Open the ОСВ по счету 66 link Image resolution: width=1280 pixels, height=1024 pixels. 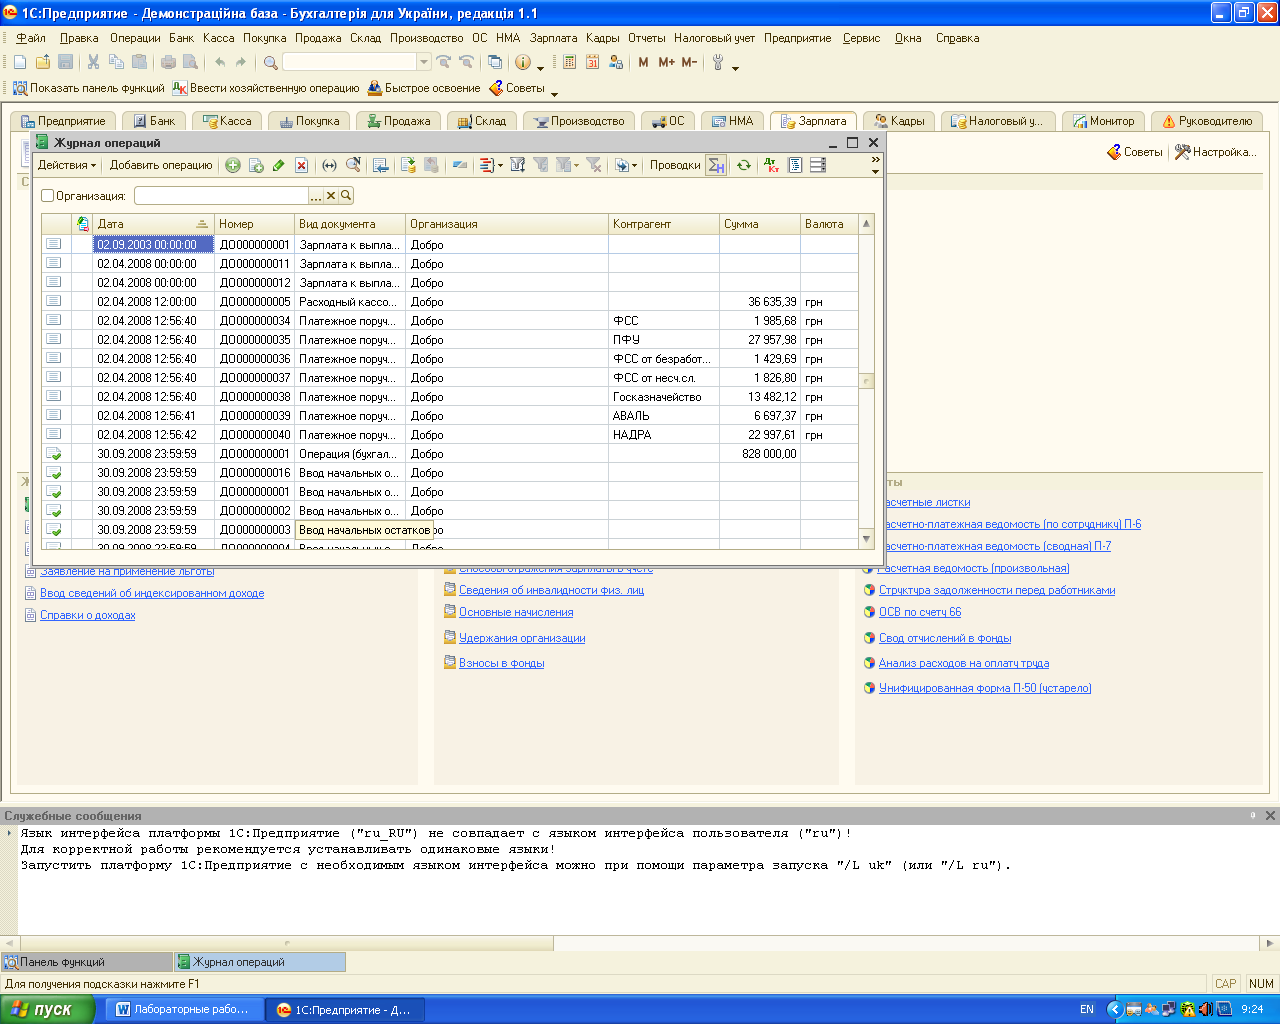pyautogui.click(x=920, y=612)
